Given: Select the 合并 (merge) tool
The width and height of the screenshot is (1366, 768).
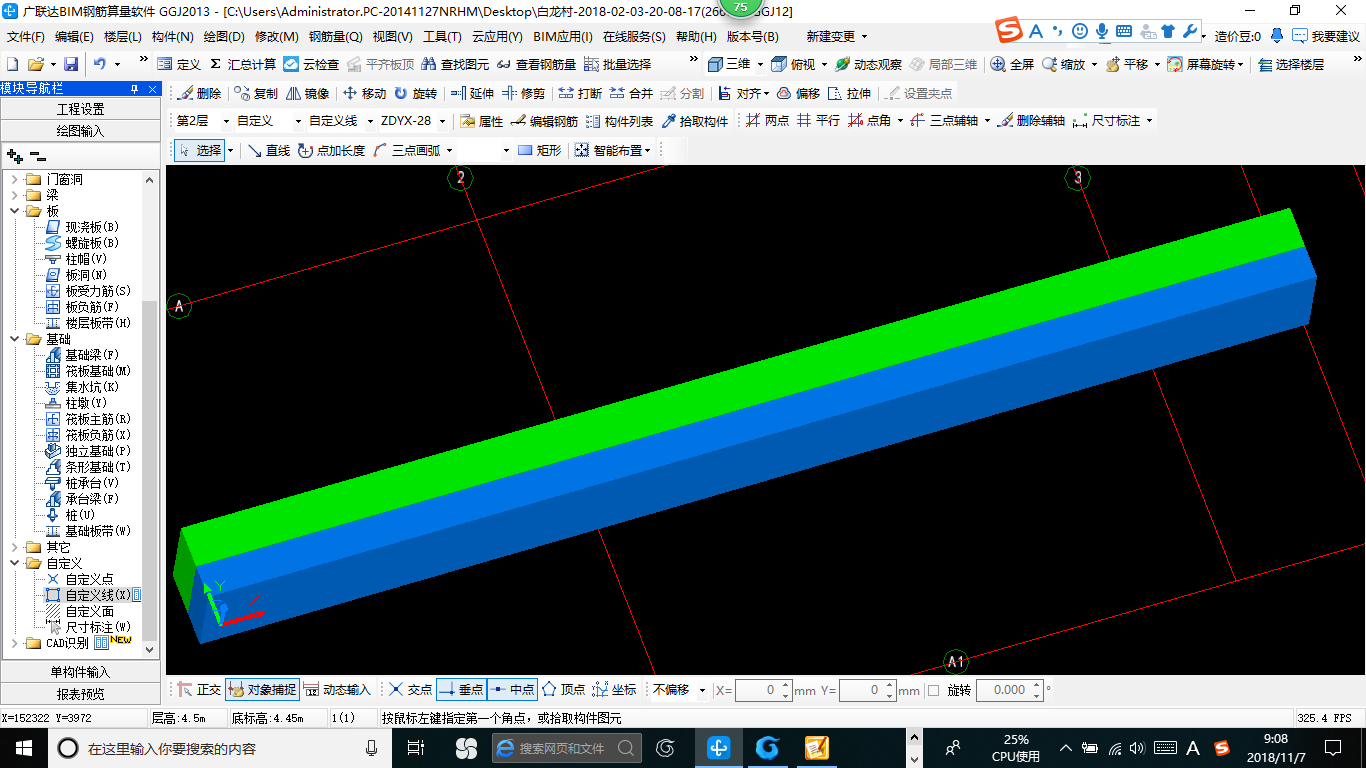Looking at the screenshot, I should 631,93.
